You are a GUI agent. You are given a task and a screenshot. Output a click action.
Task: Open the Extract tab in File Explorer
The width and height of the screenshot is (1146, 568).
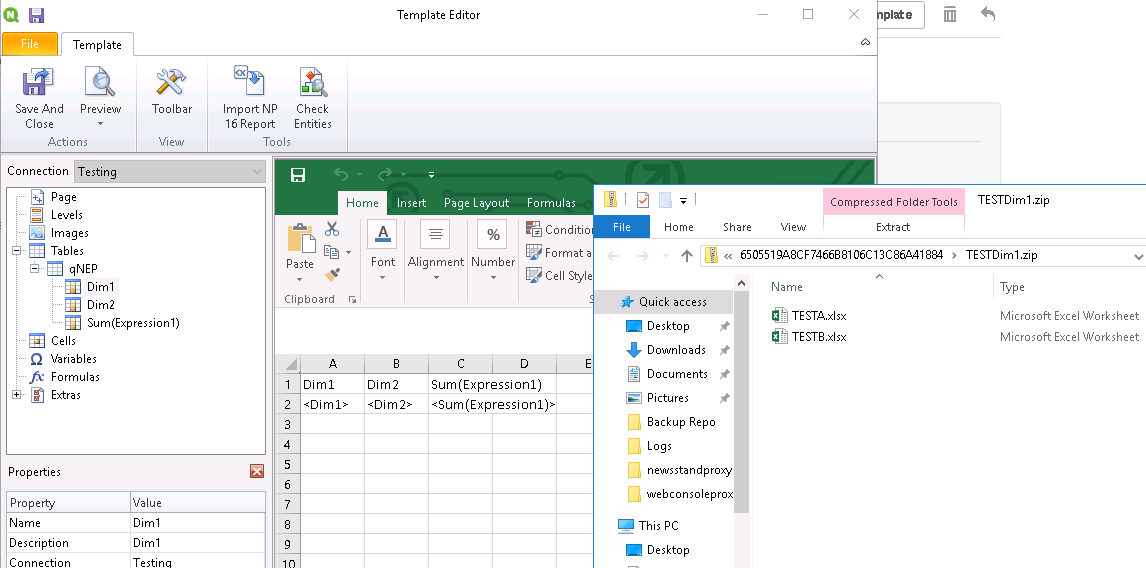(892, 227)
